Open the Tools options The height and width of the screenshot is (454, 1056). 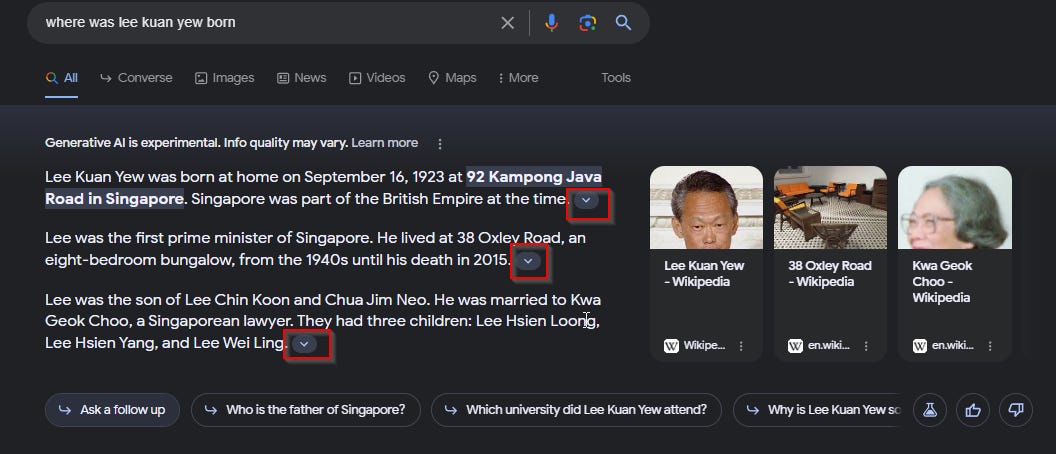[x=616, y=78]
